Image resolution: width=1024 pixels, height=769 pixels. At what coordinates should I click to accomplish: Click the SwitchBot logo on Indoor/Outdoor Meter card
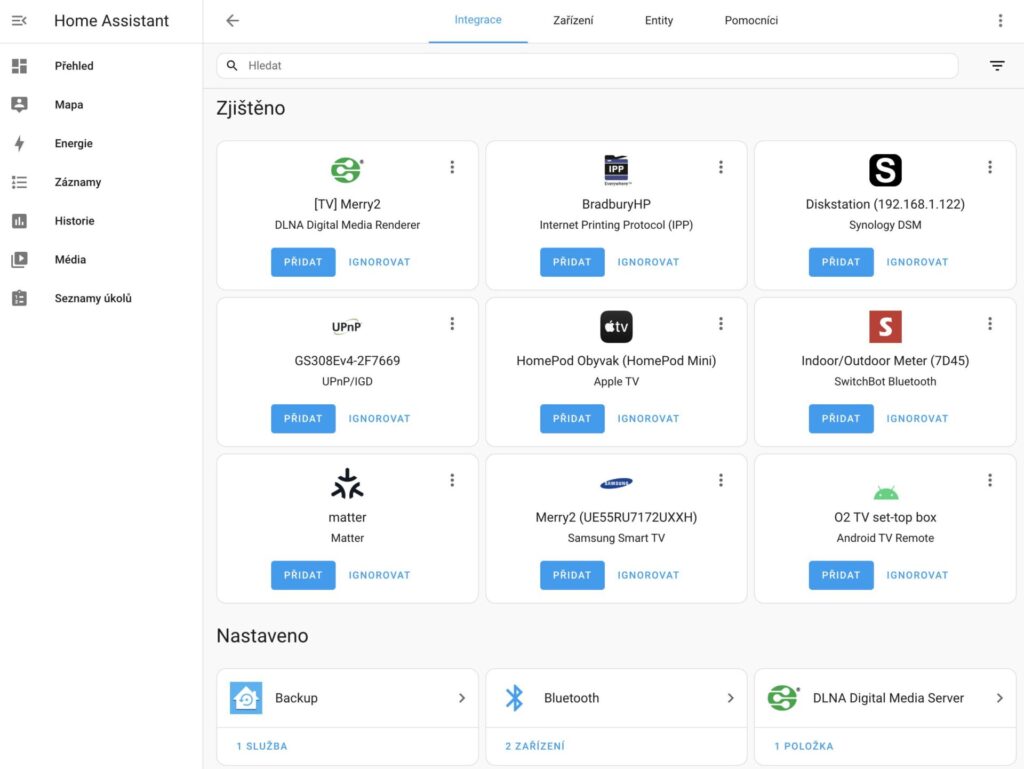point(885,327)
